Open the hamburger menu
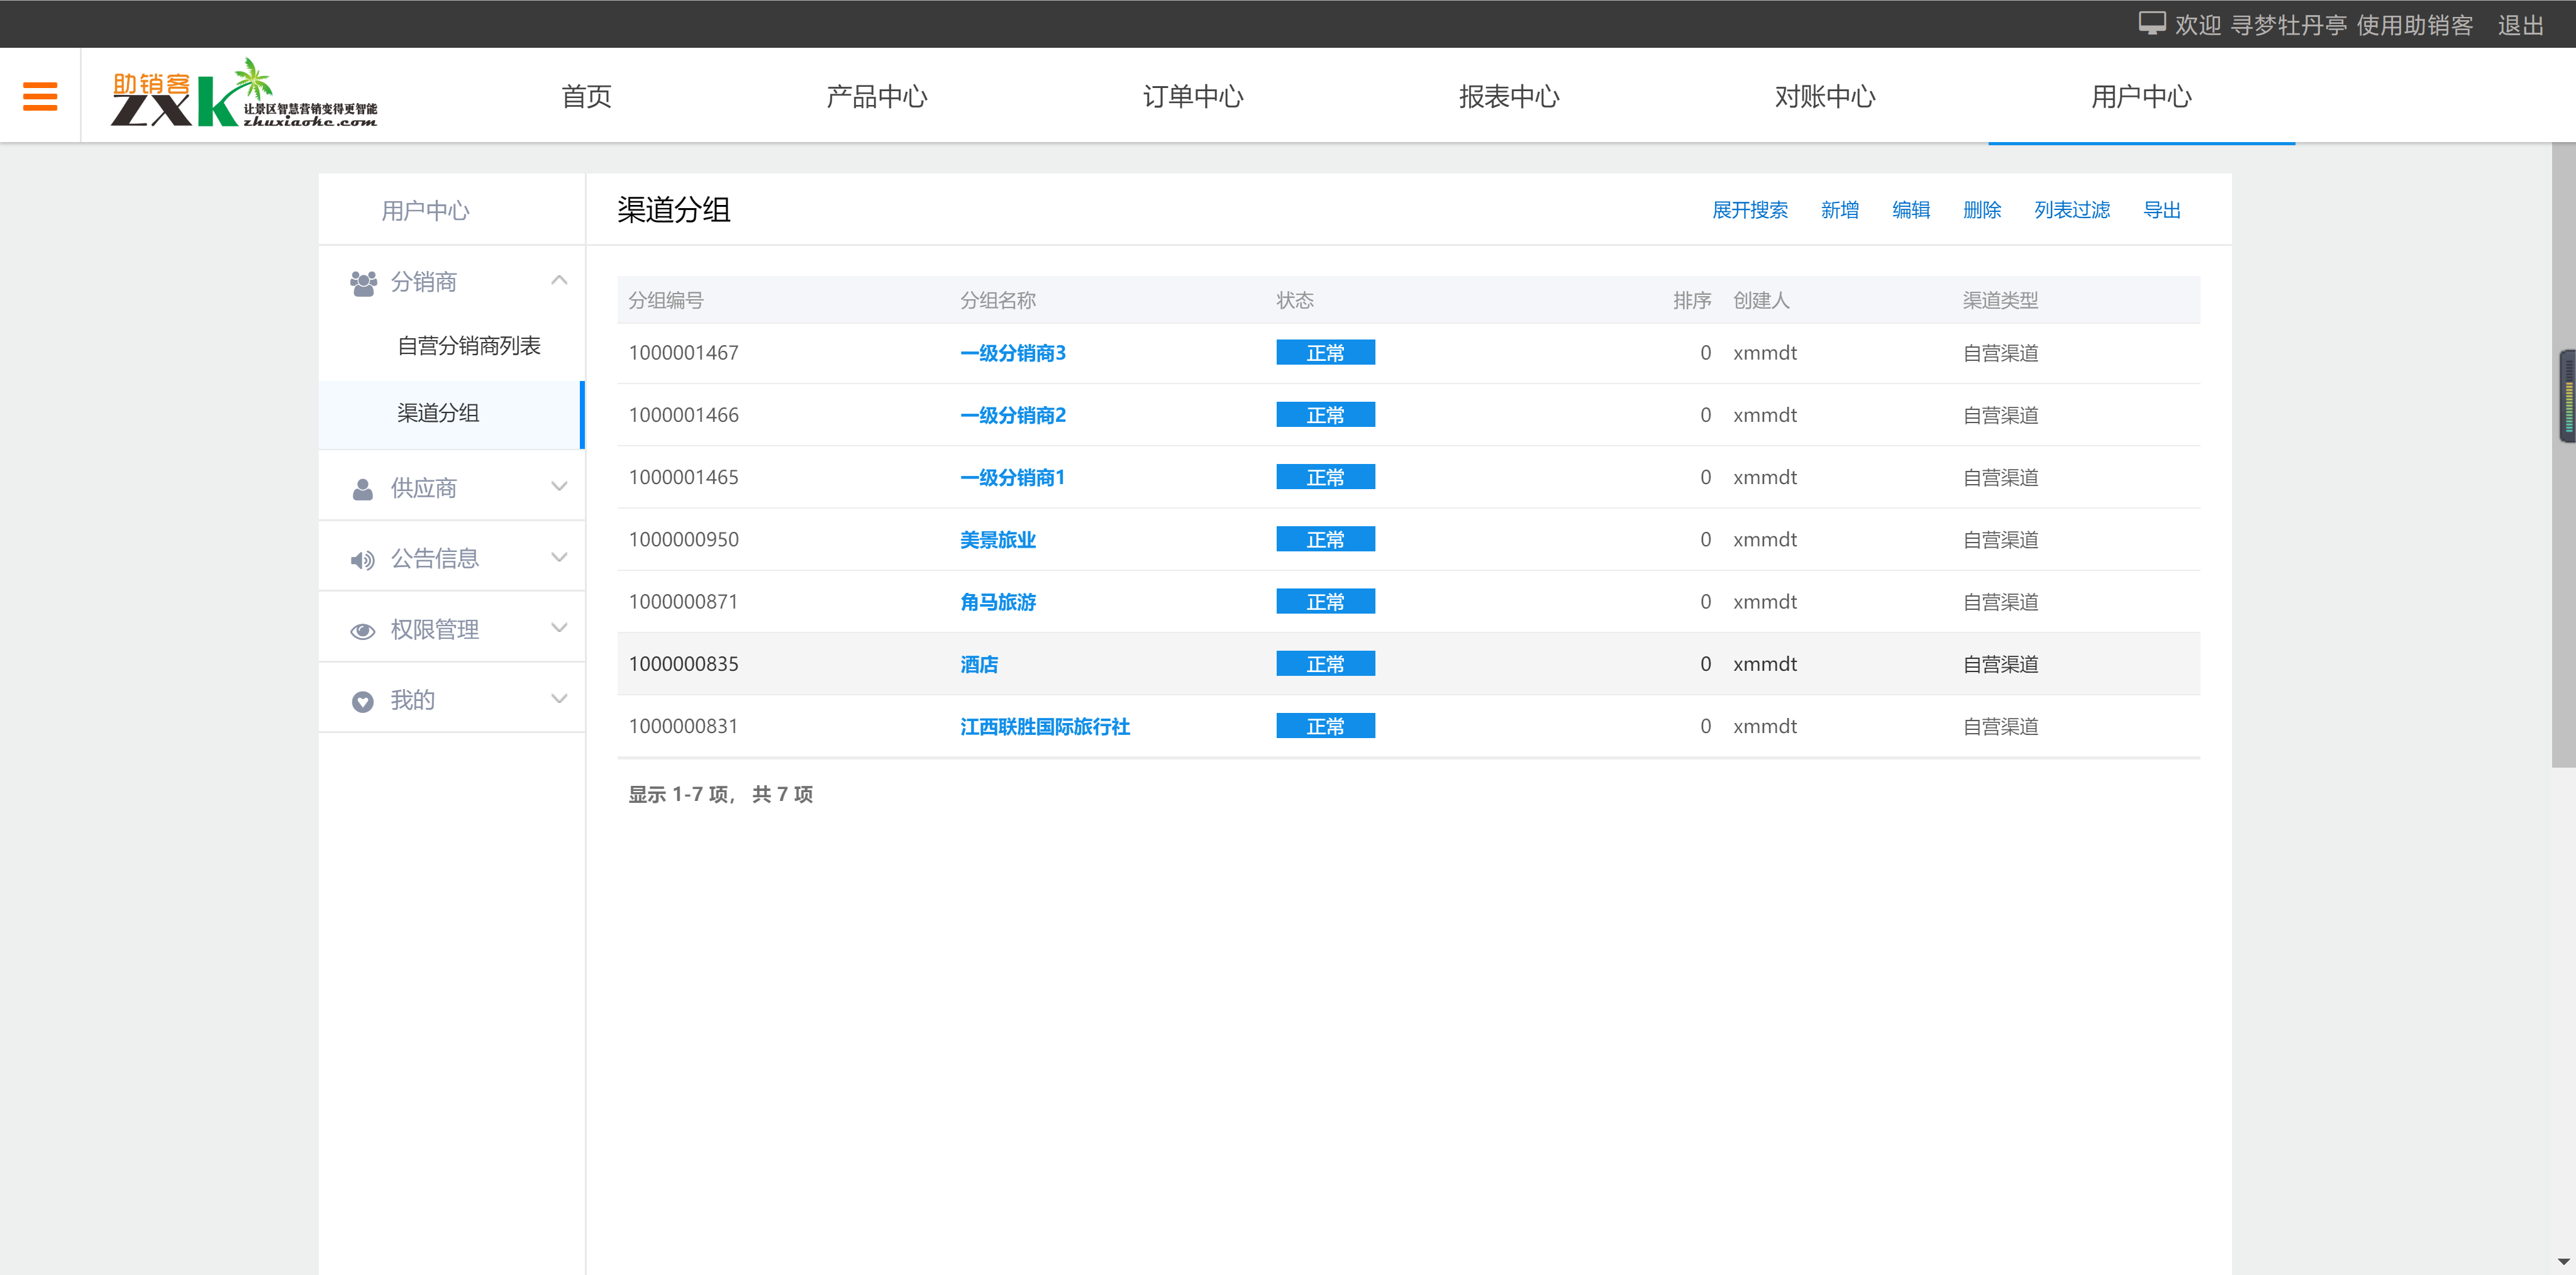Image resolution: width=2576 pixels, height=1275 pixels. point(40,95)
